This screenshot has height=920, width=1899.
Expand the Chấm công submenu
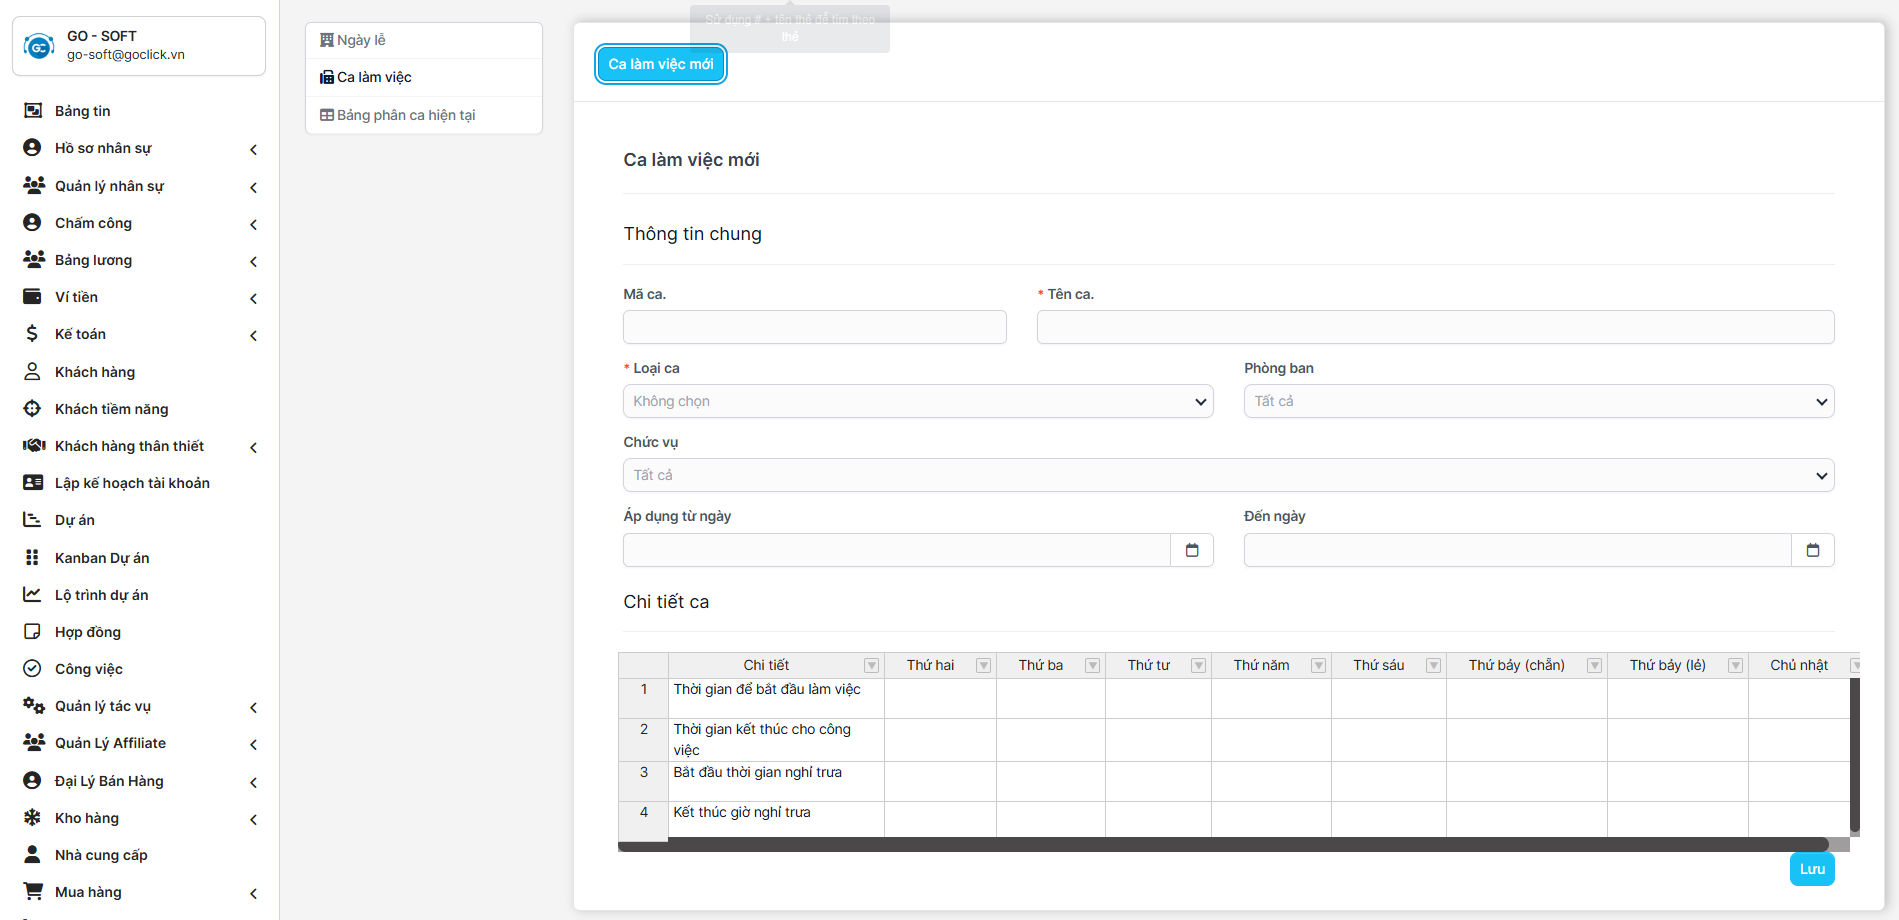pos(253,224)
